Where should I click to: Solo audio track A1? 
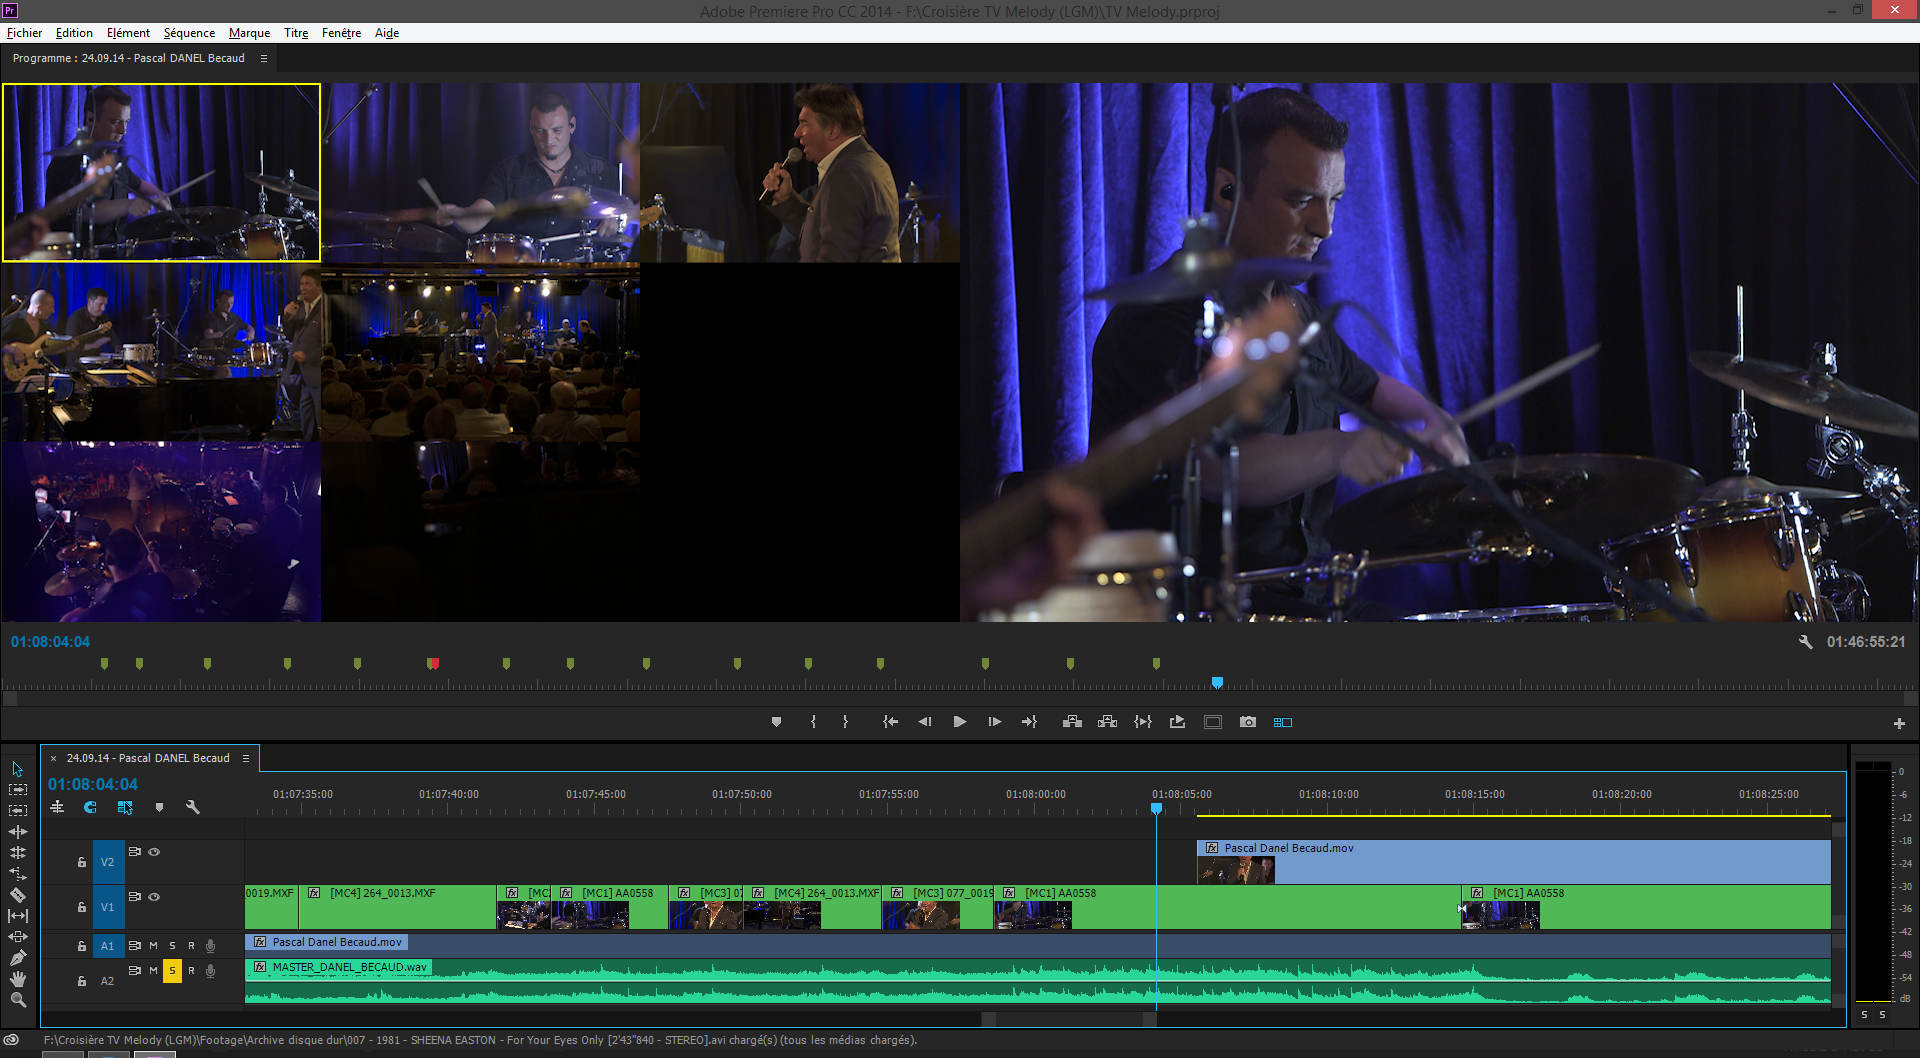tap(172, 946)
